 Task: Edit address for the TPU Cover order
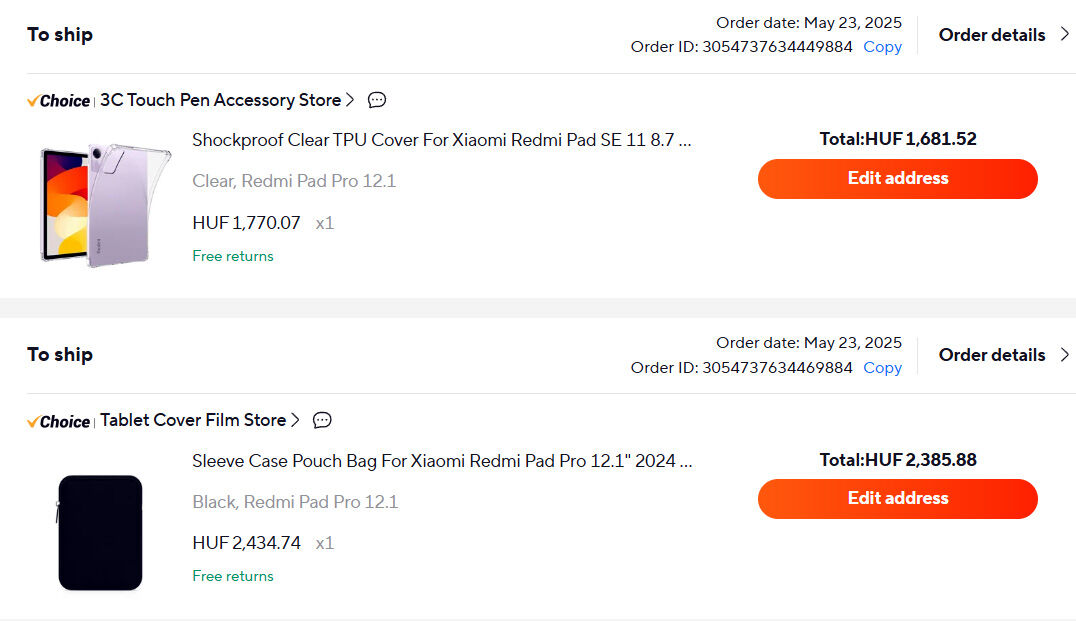click(x=898, y=179)
